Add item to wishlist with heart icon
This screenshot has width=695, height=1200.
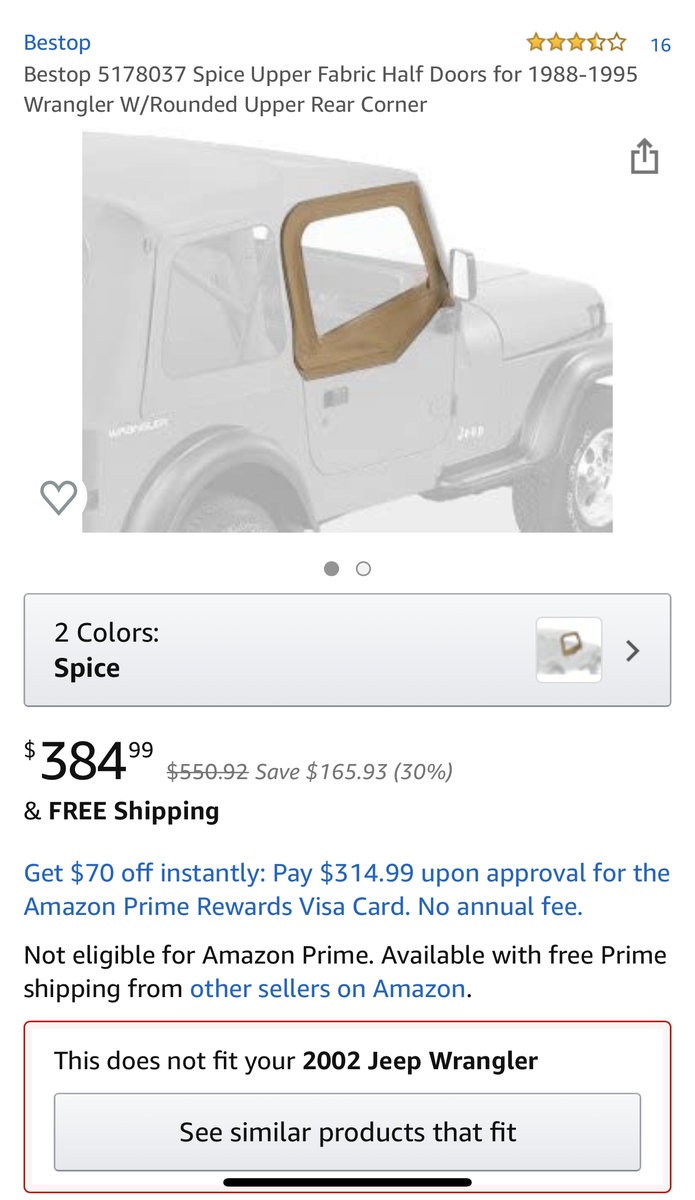[x=58, y=497]
